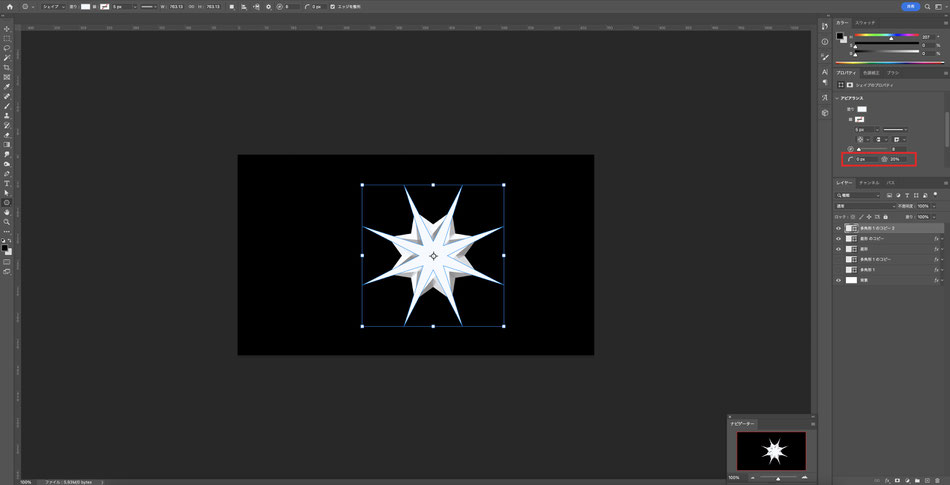
Task: Click the delete layer trash icon
Action: (937, 480)
